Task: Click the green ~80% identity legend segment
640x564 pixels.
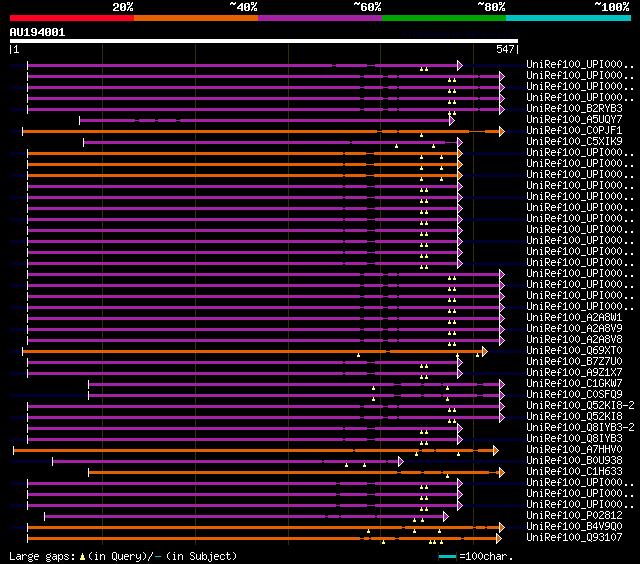Action: [x=444, y=18]
